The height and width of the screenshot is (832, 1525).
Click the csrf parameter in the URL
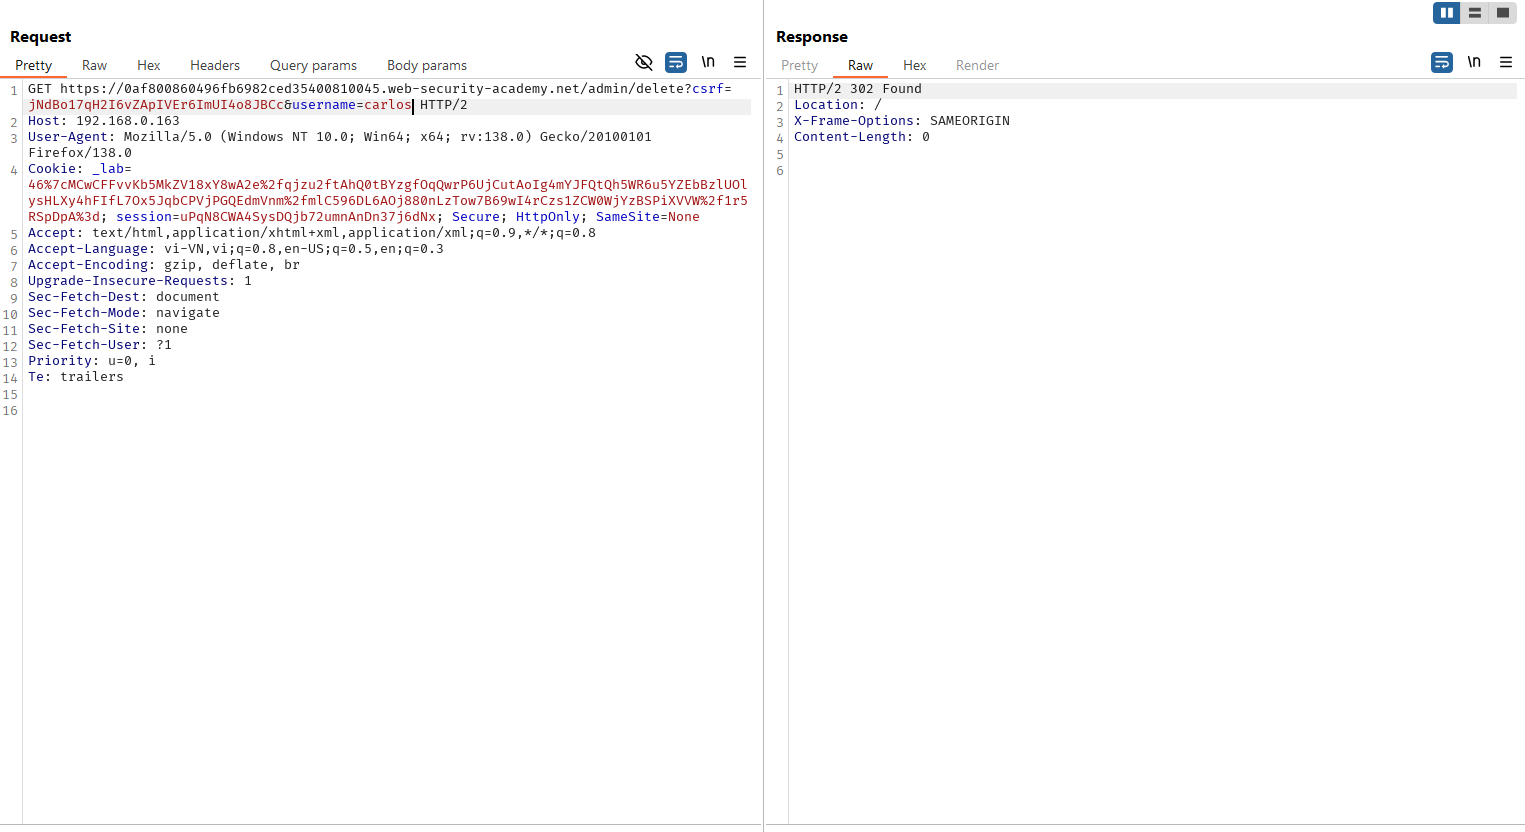click(x=708, y=89)
